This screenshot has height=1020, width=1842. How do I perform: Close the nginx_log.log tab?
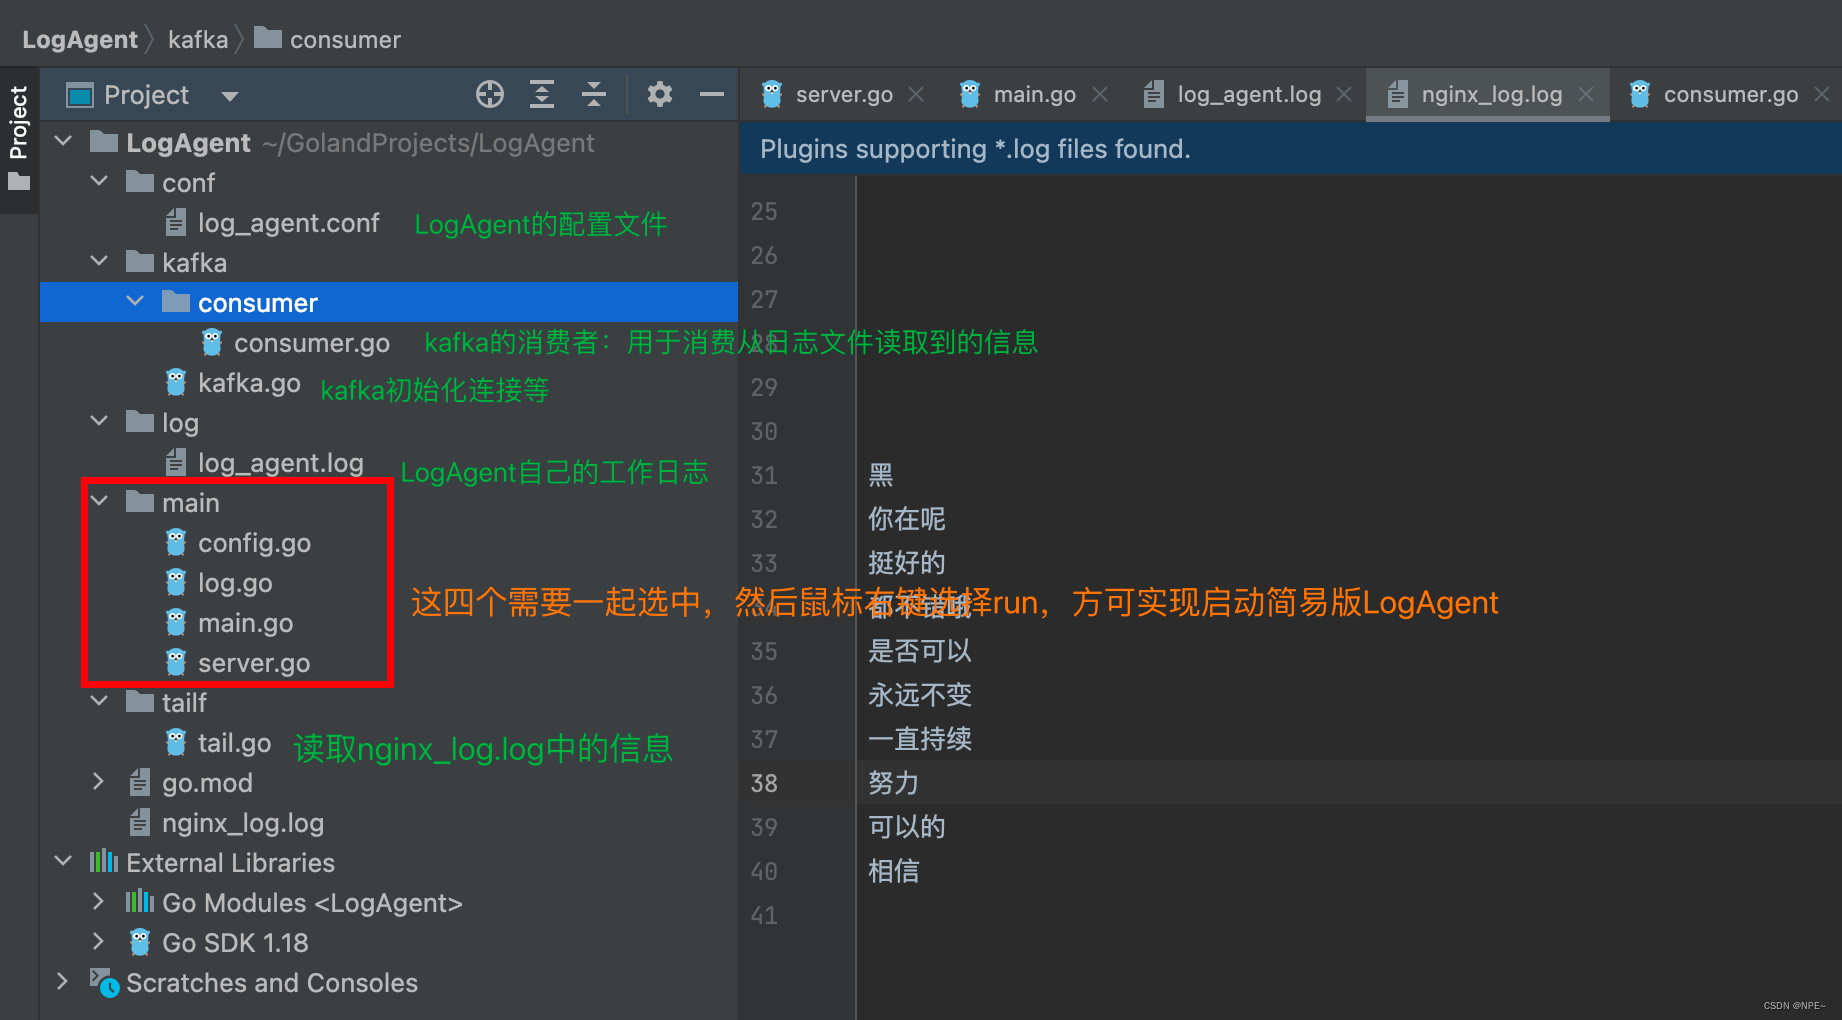pos(1585,94)
